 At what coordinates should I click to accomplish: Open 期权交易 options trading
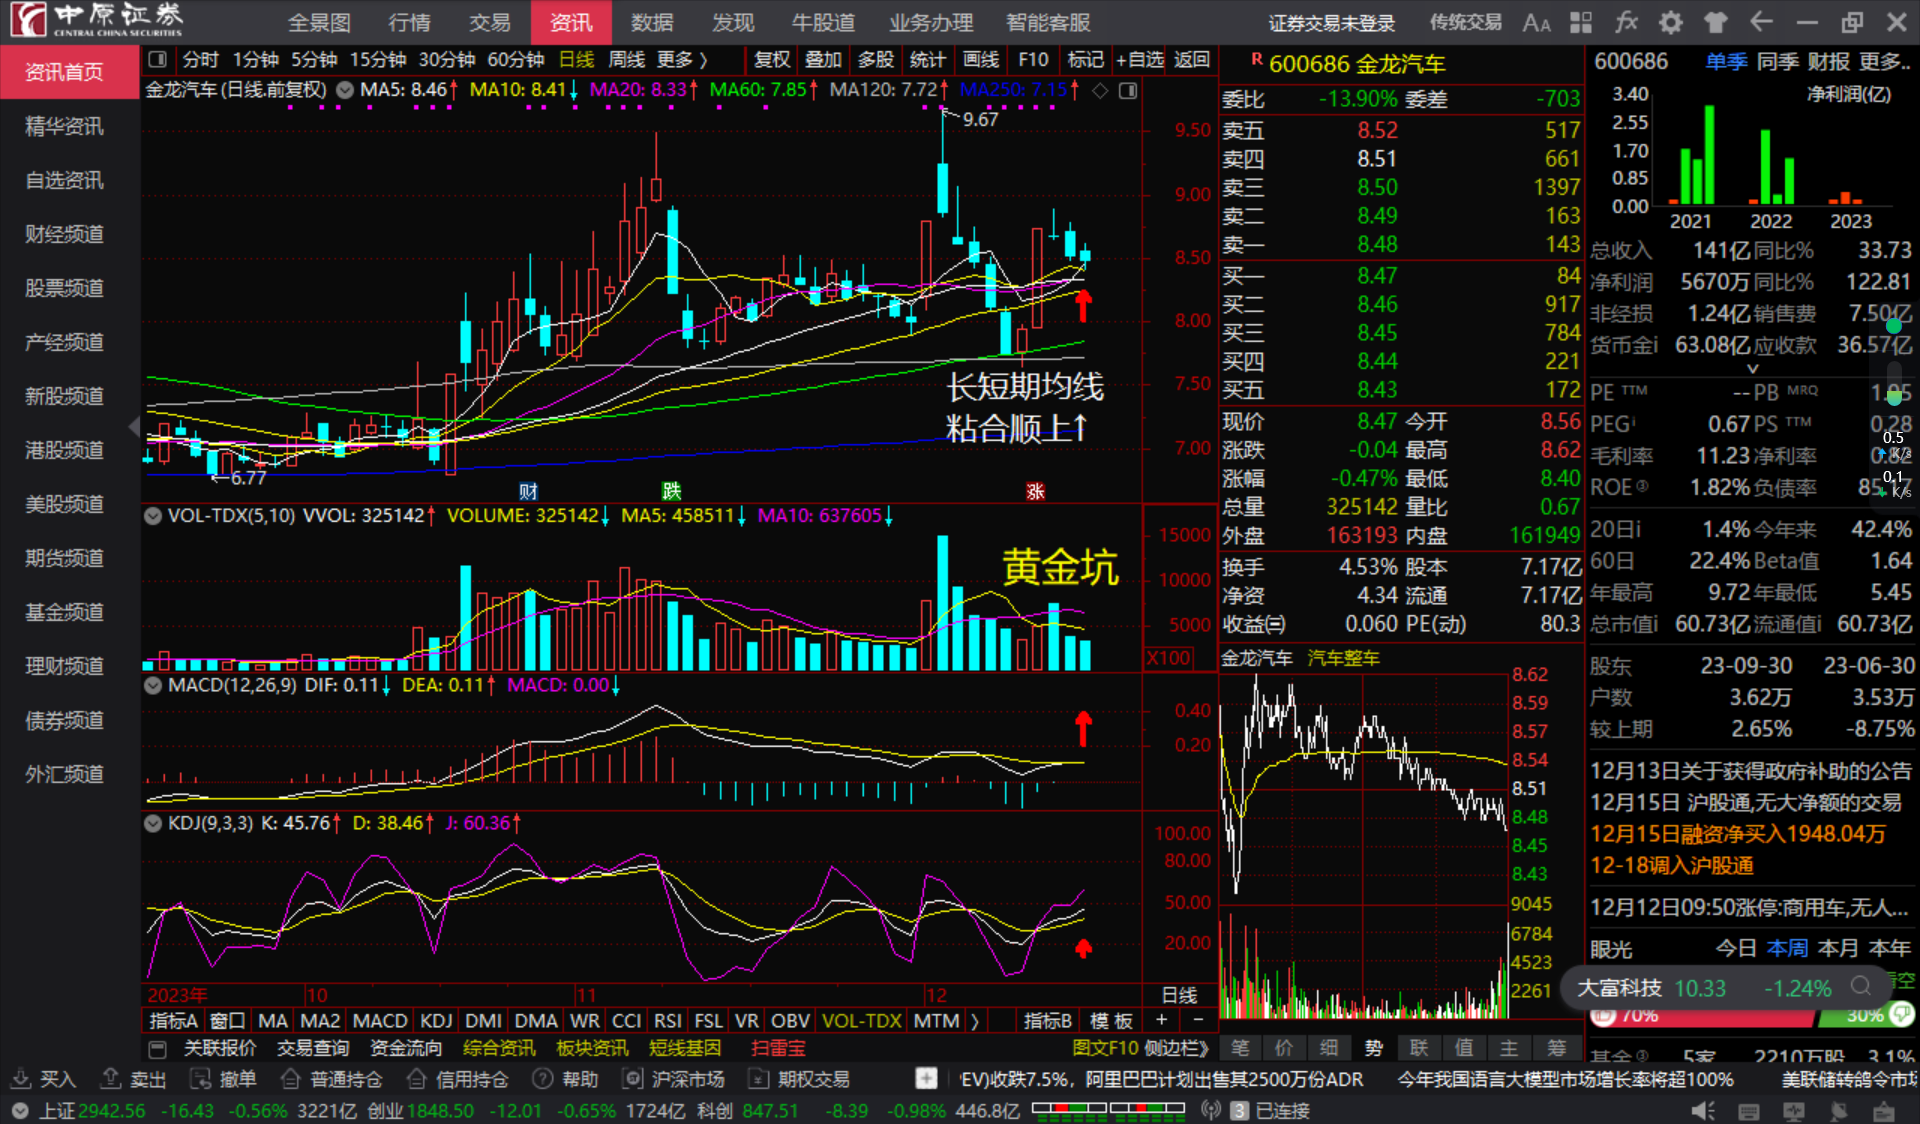[801, 1079]
